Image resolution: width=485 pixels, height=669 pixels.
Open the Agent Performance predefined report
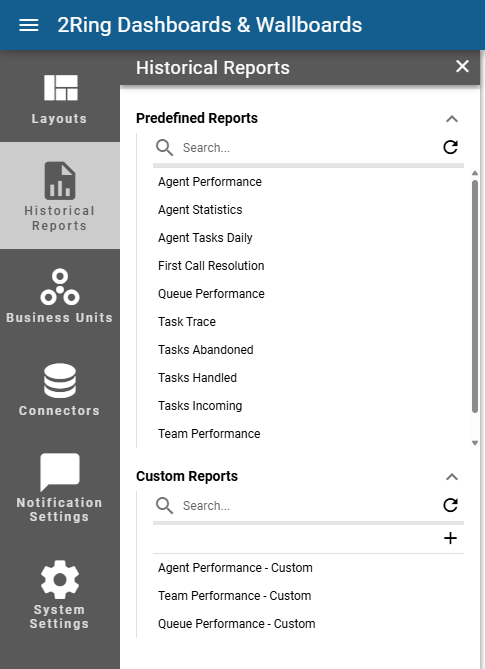(210, 182)
